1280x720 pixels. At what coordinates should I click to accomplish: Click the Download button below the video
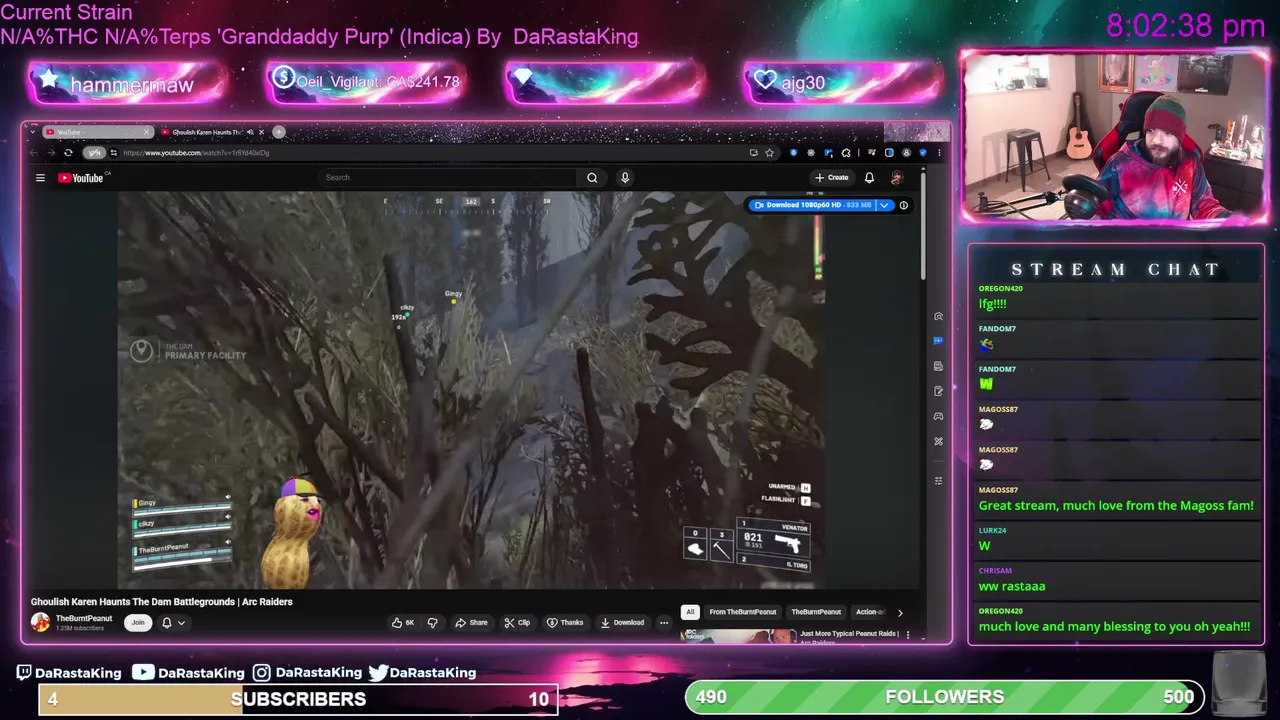tap(622, 622)
